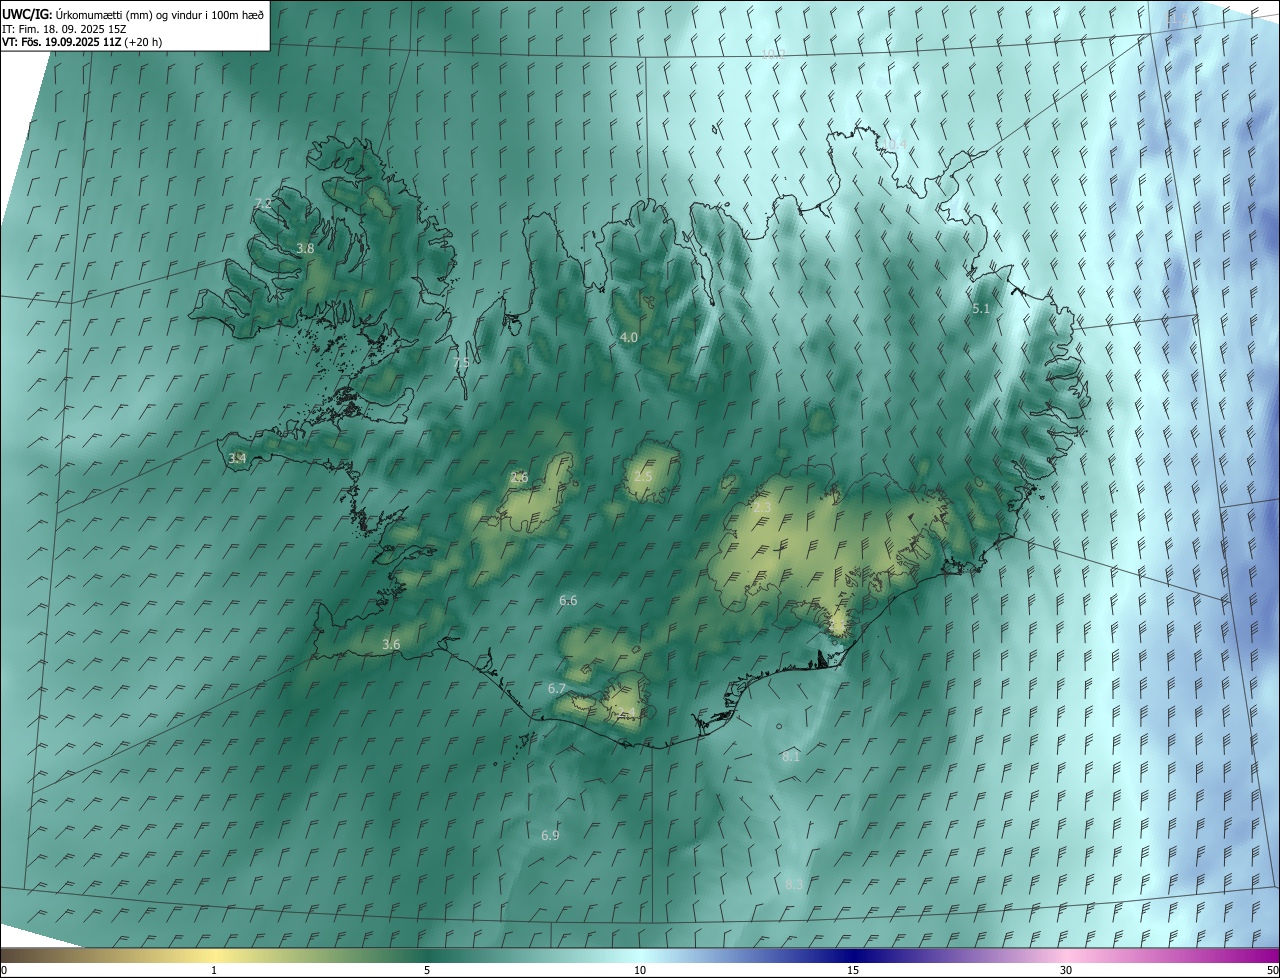Click the 2.5 value label
The height and width of the screenshot is (978, 1280).
(643, 476)
